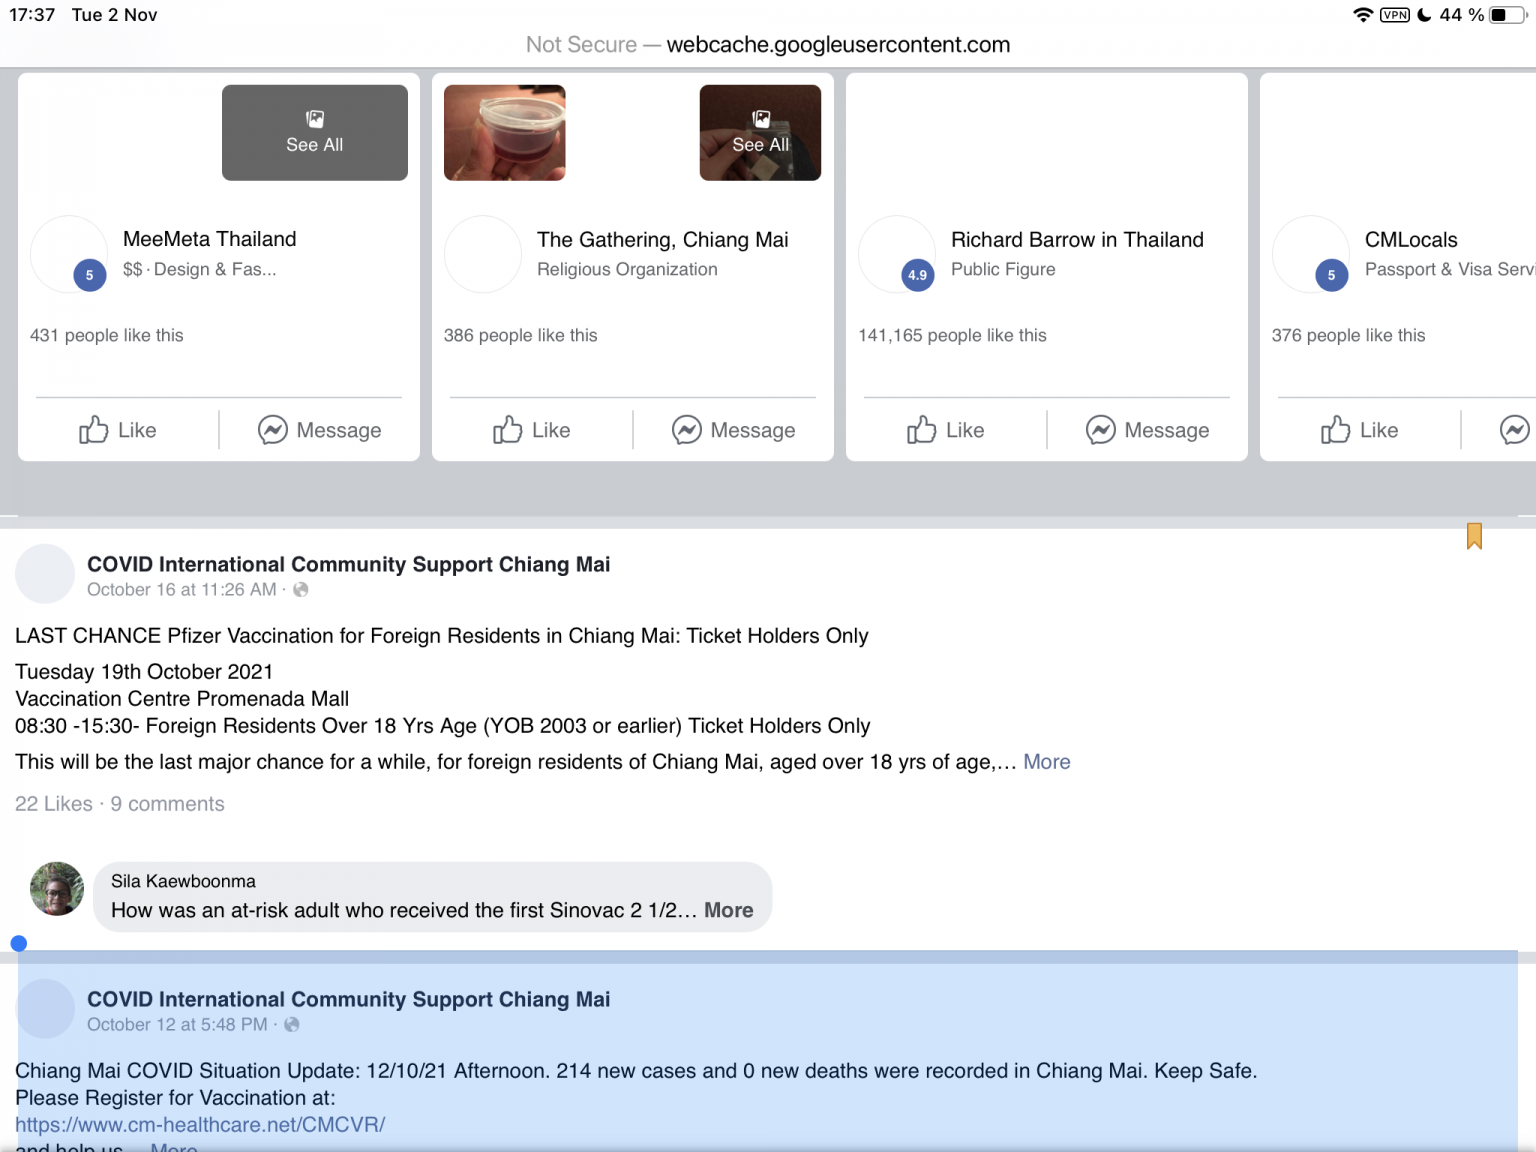1536x1152 pixels.
Task: Click thumbs-up icon for The Gathering, Chiang Mai
Action: [508, 430]
